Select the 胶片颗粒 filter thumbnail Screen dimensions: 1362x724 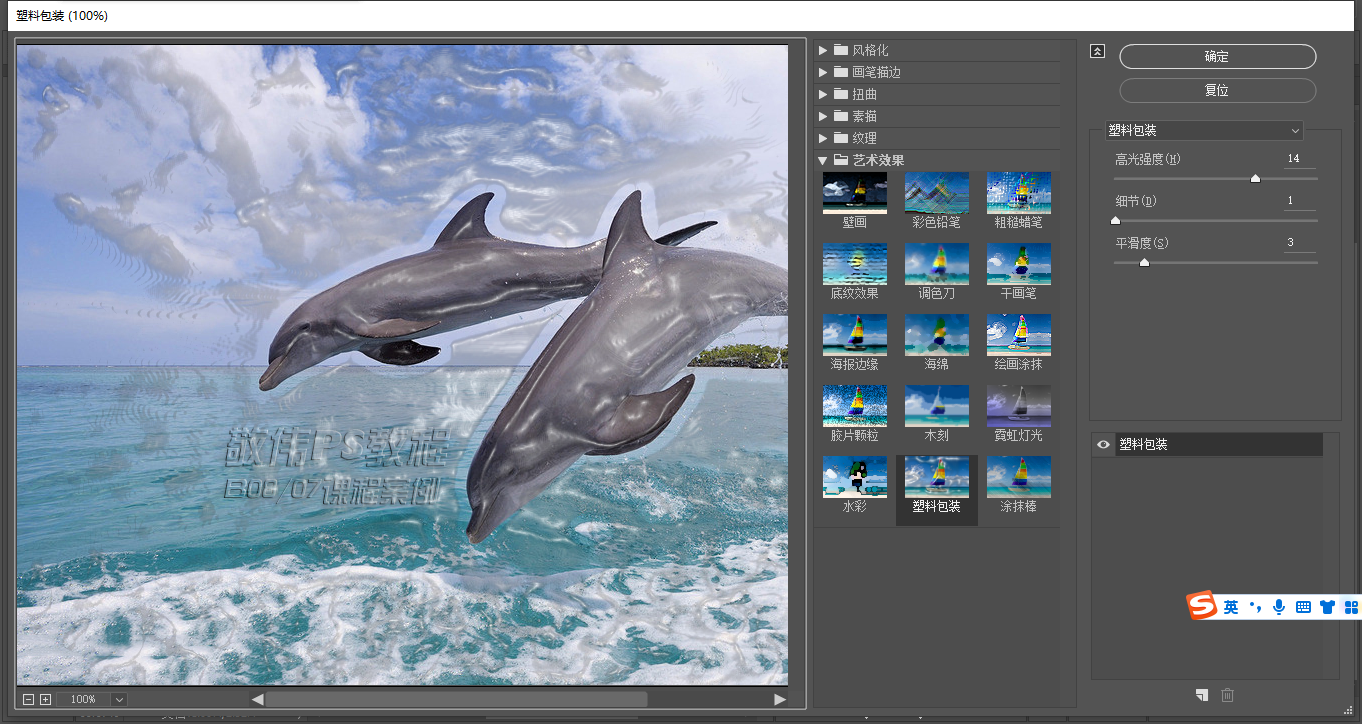(x=854, y=406)
